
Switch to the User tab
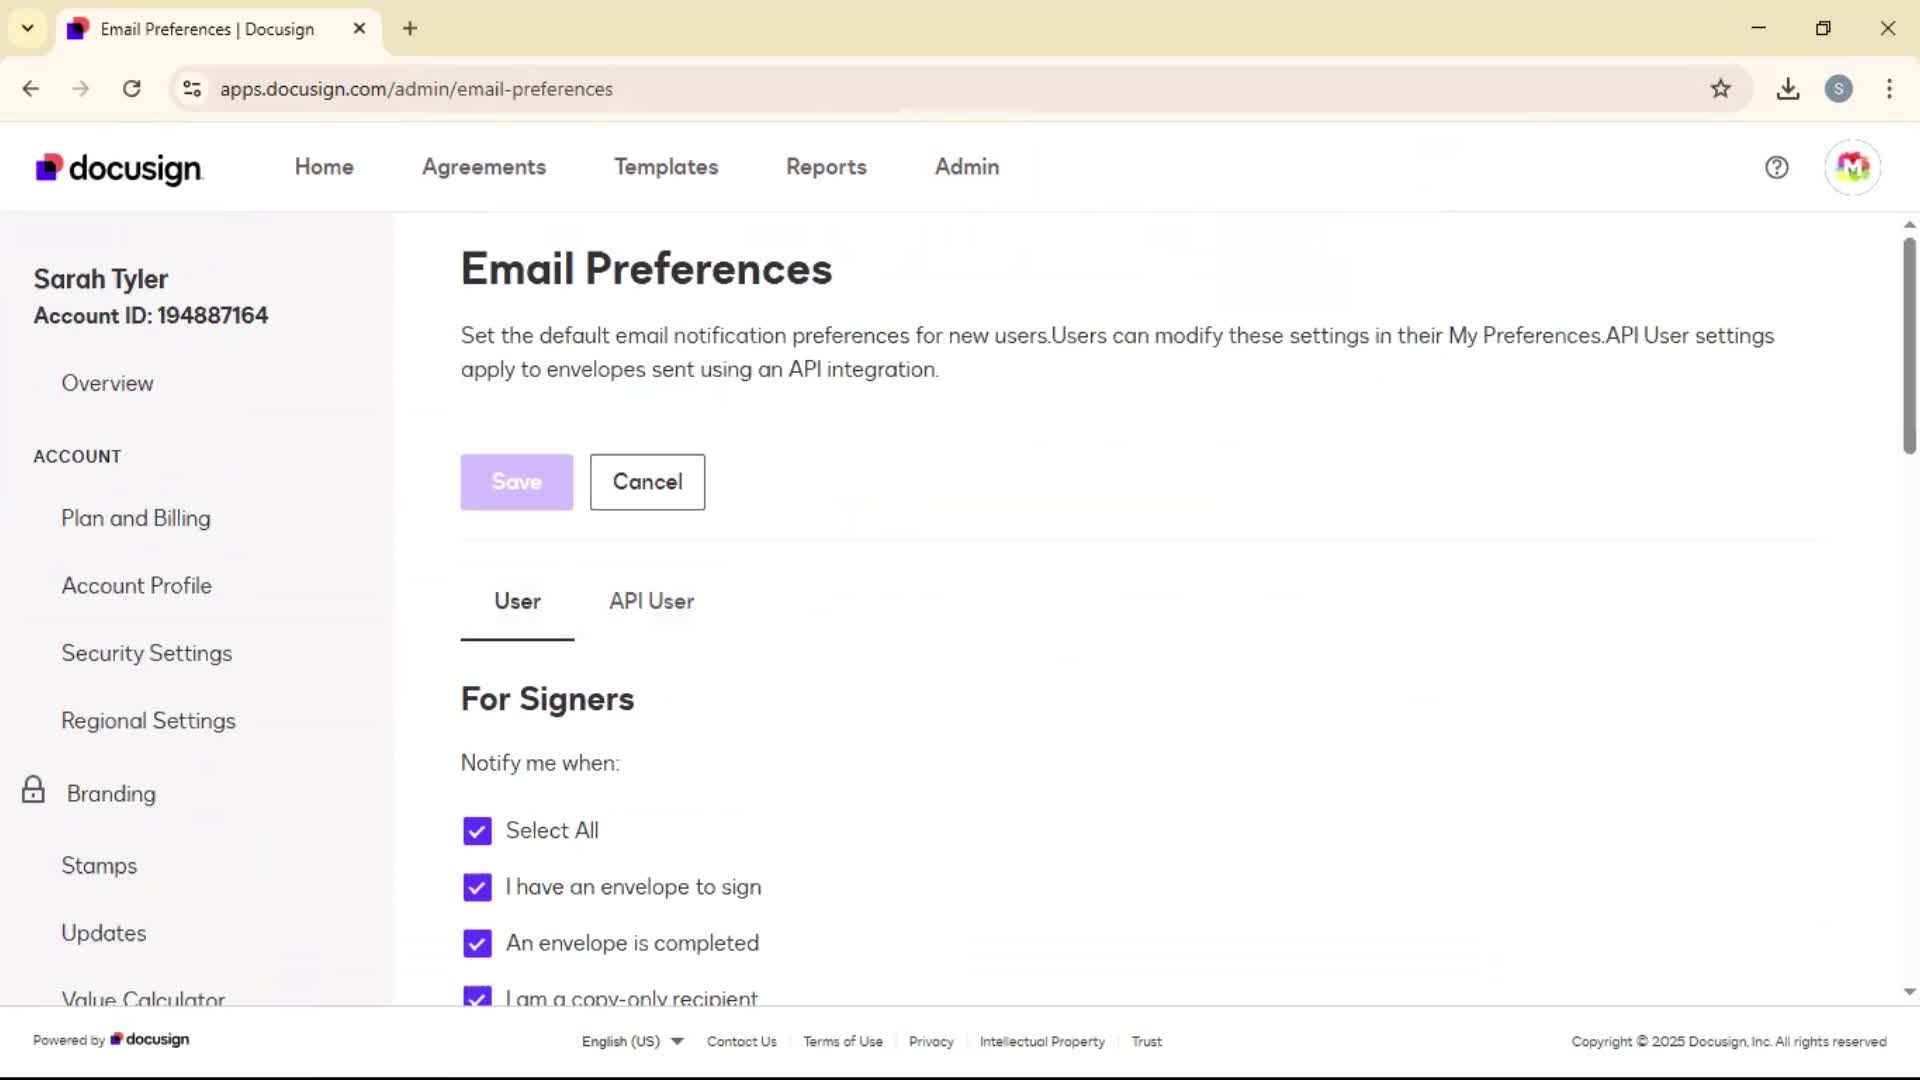pyautogui.click(x=517, y=601)
